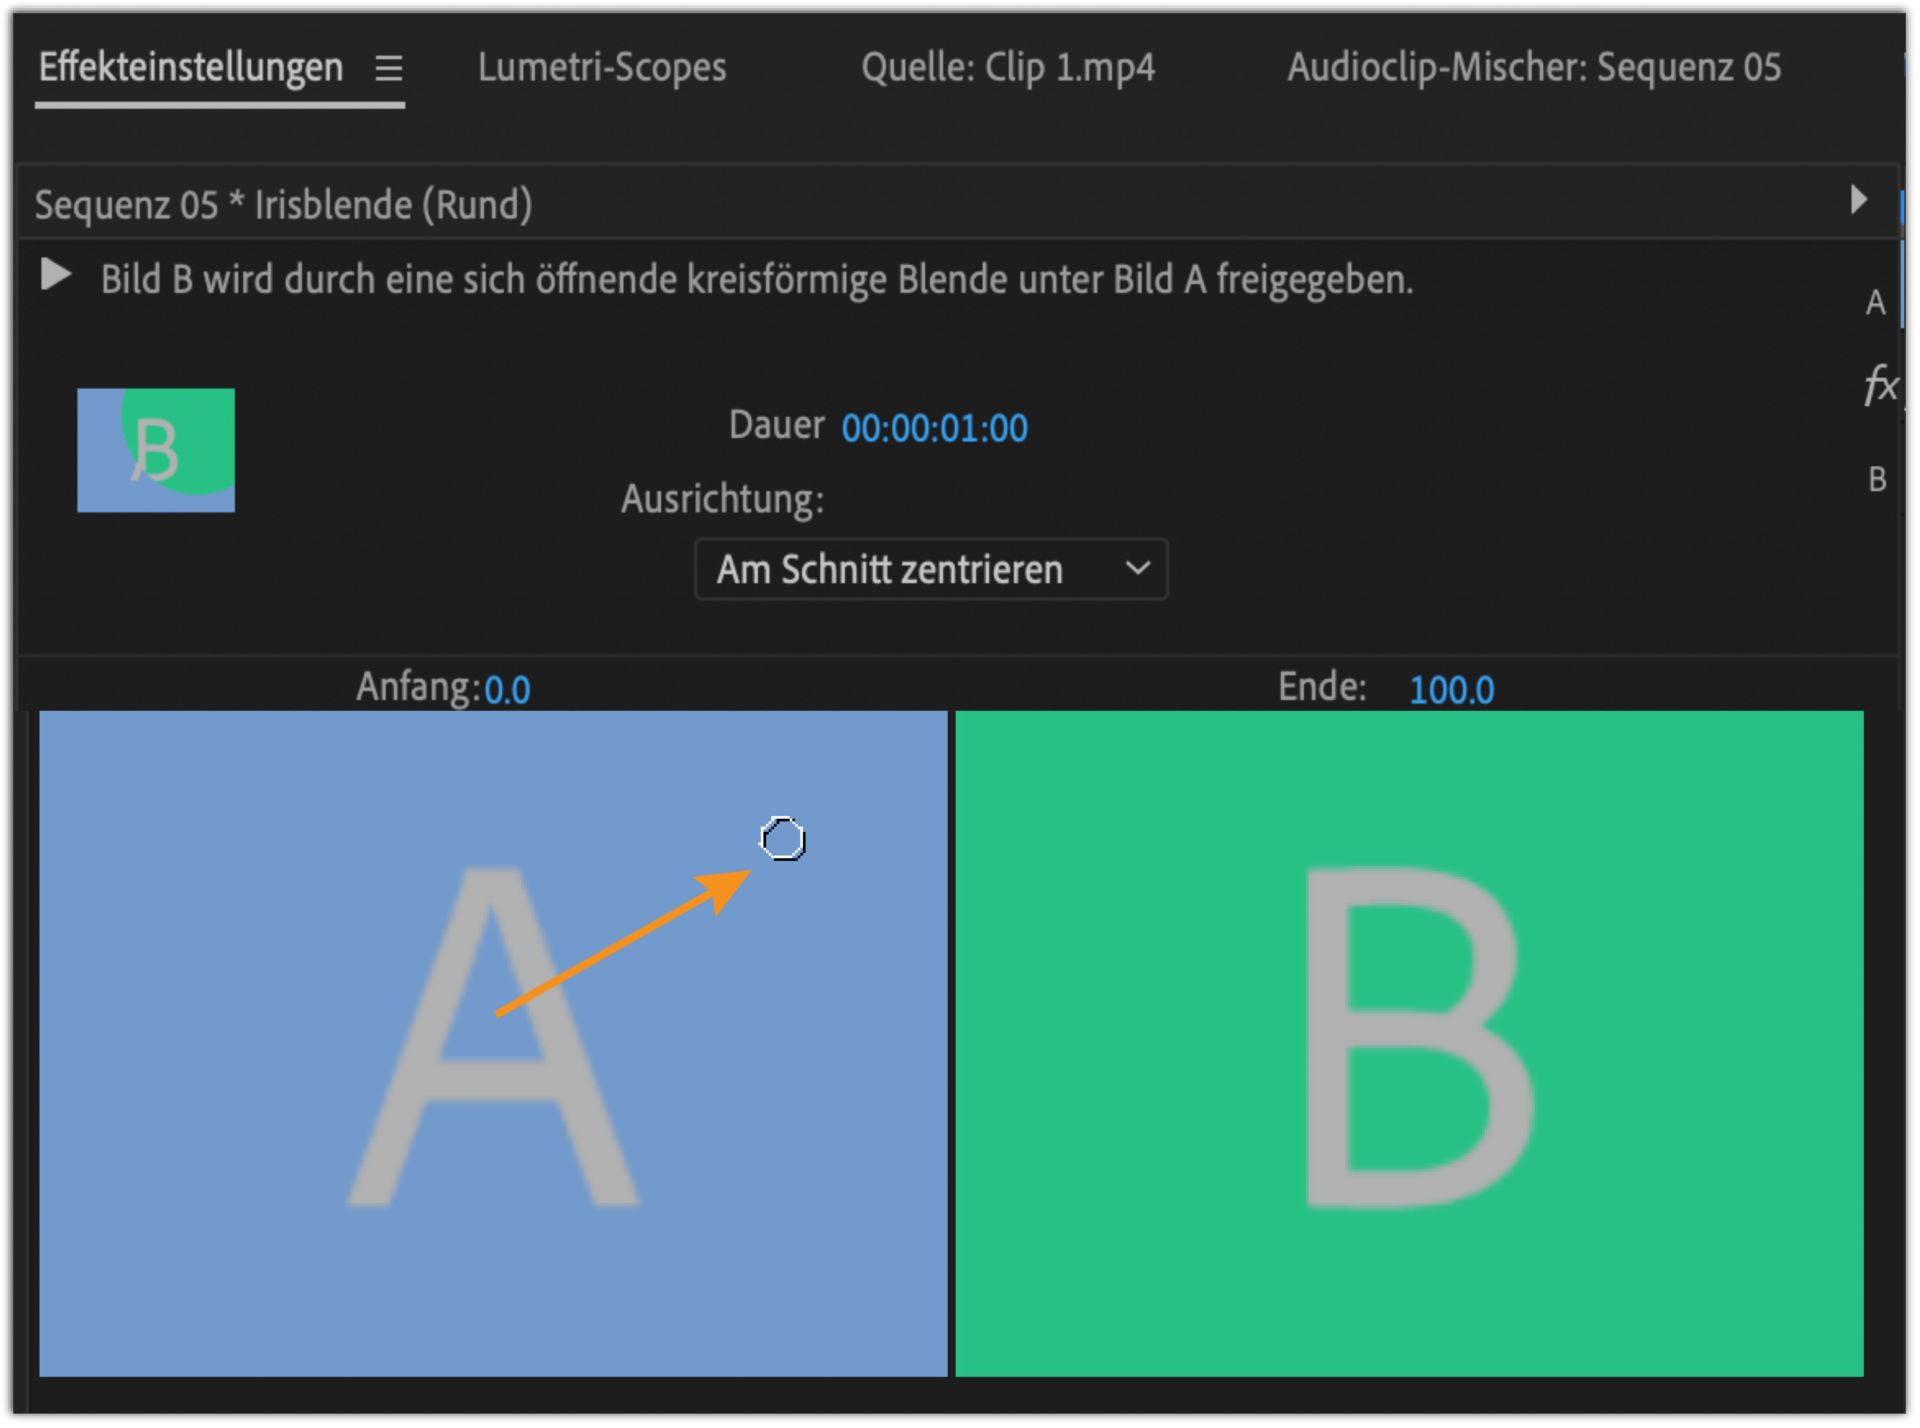Click the Dauer timecode 00:00:01:00
Viewport: 1920px width, 1428px height.
[x=934, y=428]
